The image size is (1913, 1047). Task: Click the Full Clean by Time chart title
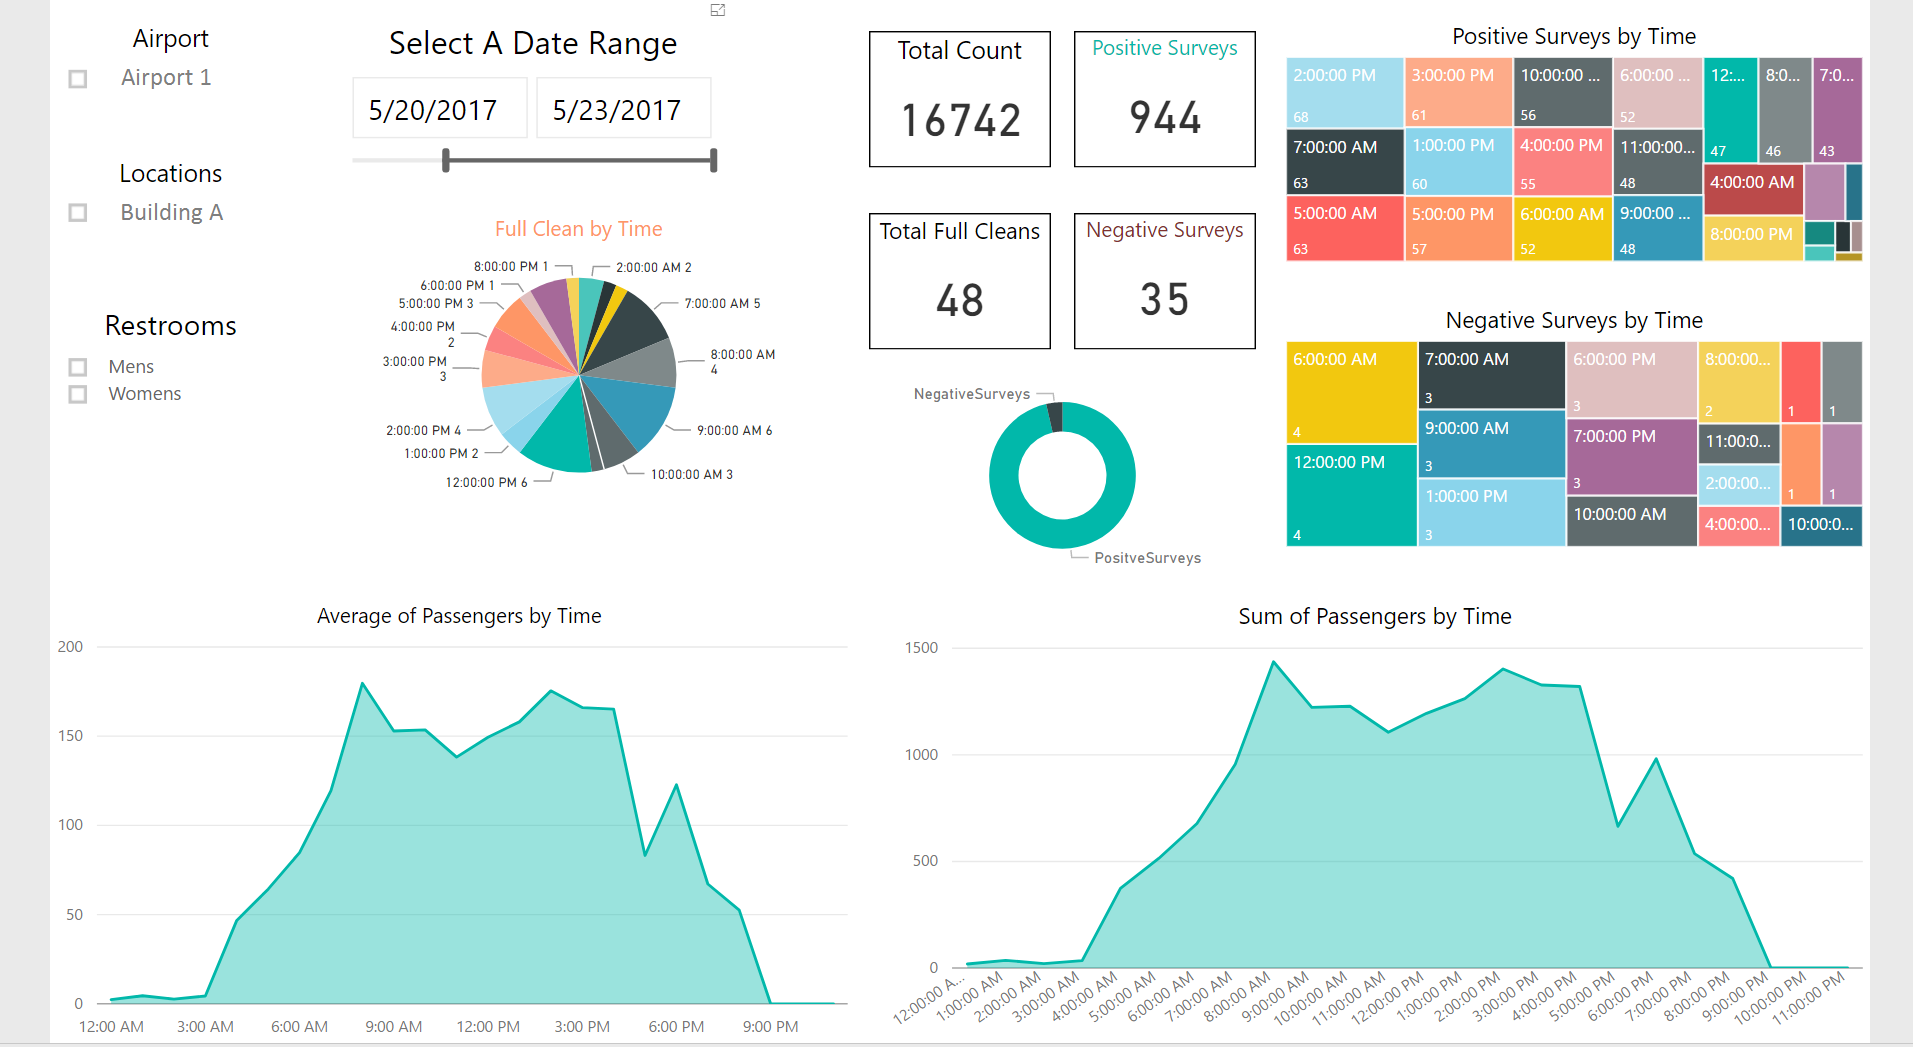pos(578,229)
